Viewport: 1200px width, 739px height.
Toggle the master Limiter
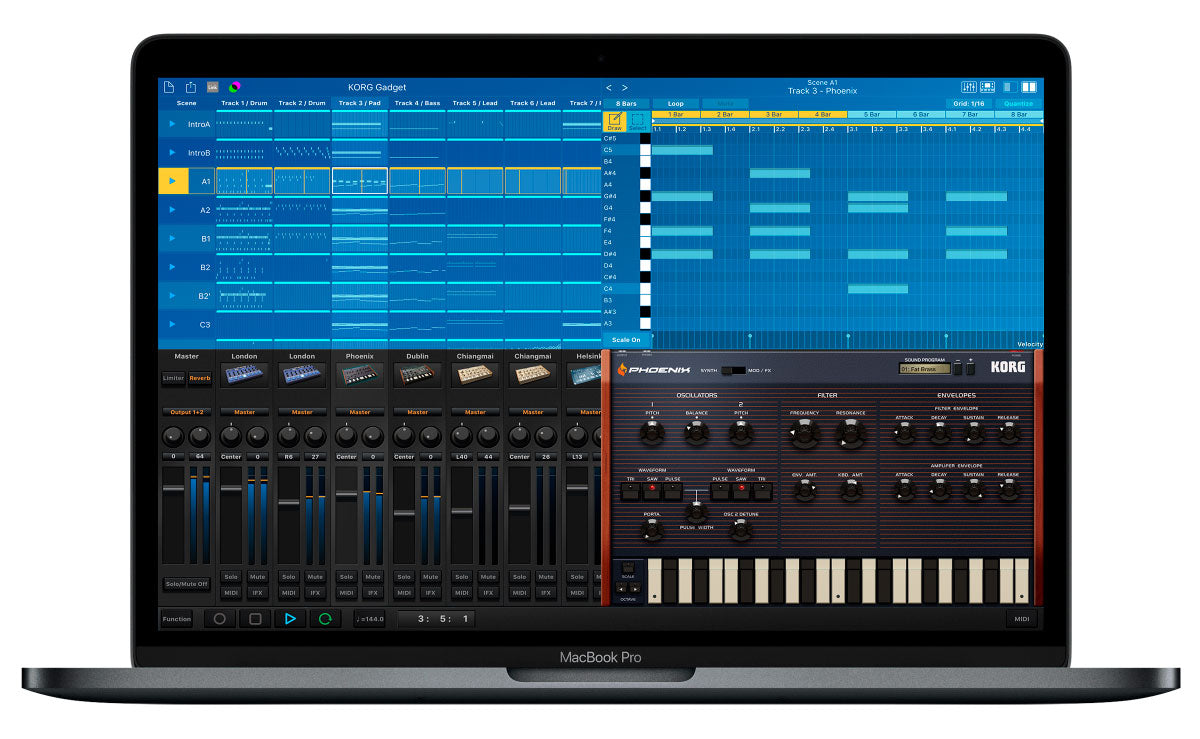pos(174,378)
